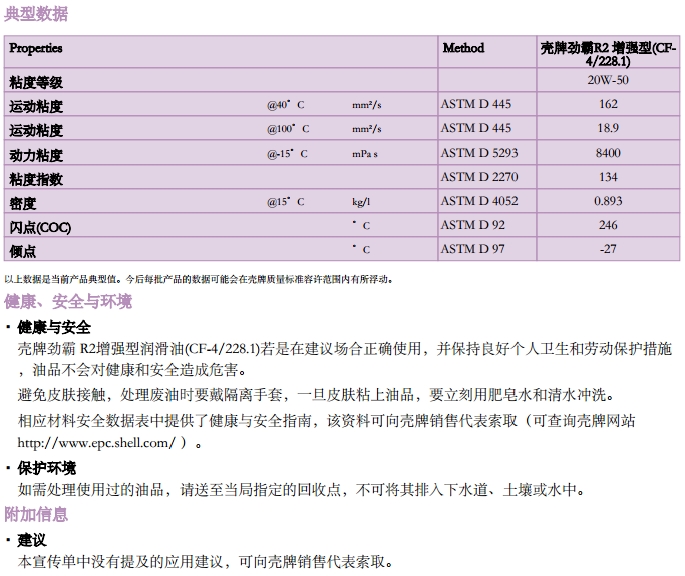This screenshot has width=685, height=576.
Task: Select ASTM D 2270 method cell
Action: pos(479,177)
